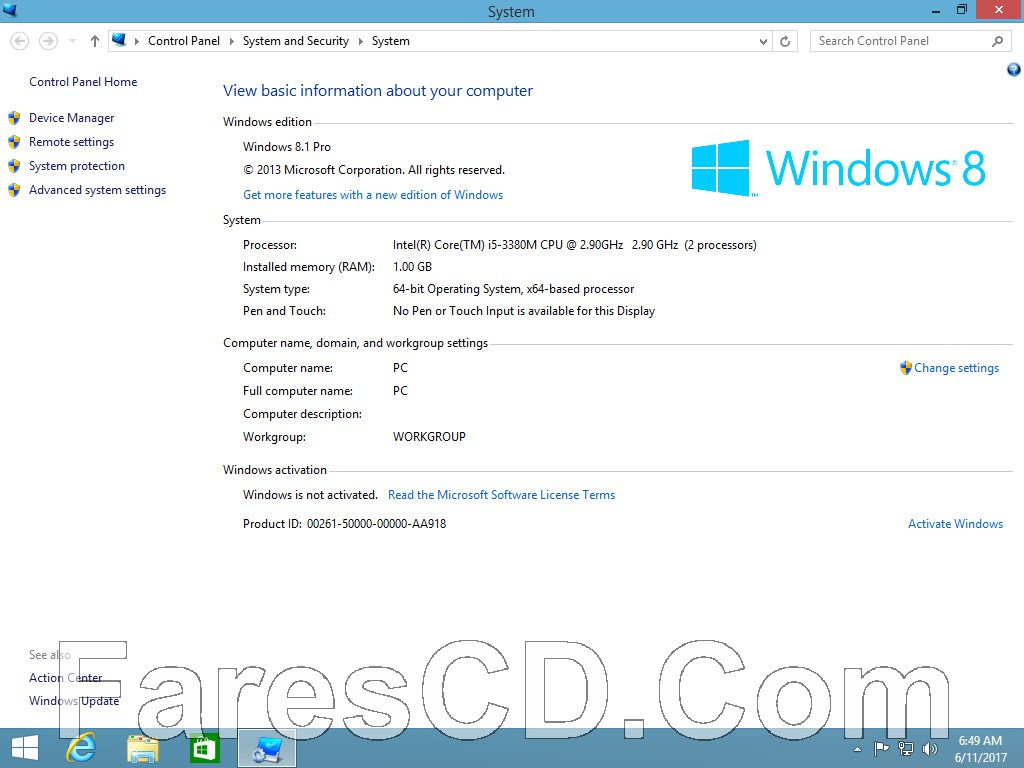Go up one level with the Up arrow
This screenshot has height=768, width=1024.
[x=95, y=41]
